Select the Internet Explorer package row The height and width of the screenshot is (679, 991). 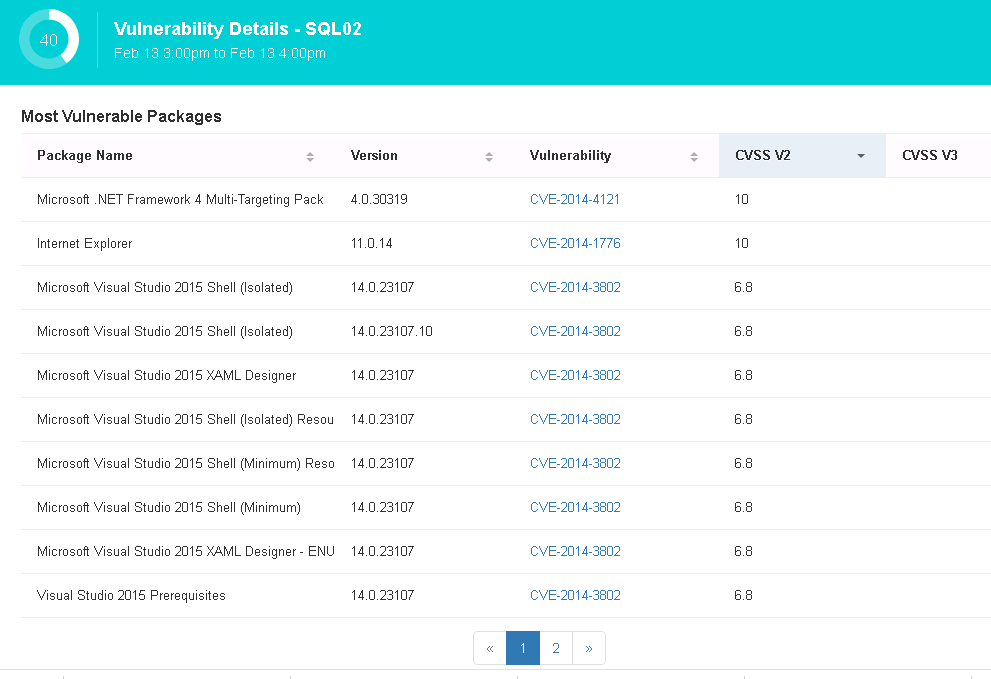coord(85,244)
